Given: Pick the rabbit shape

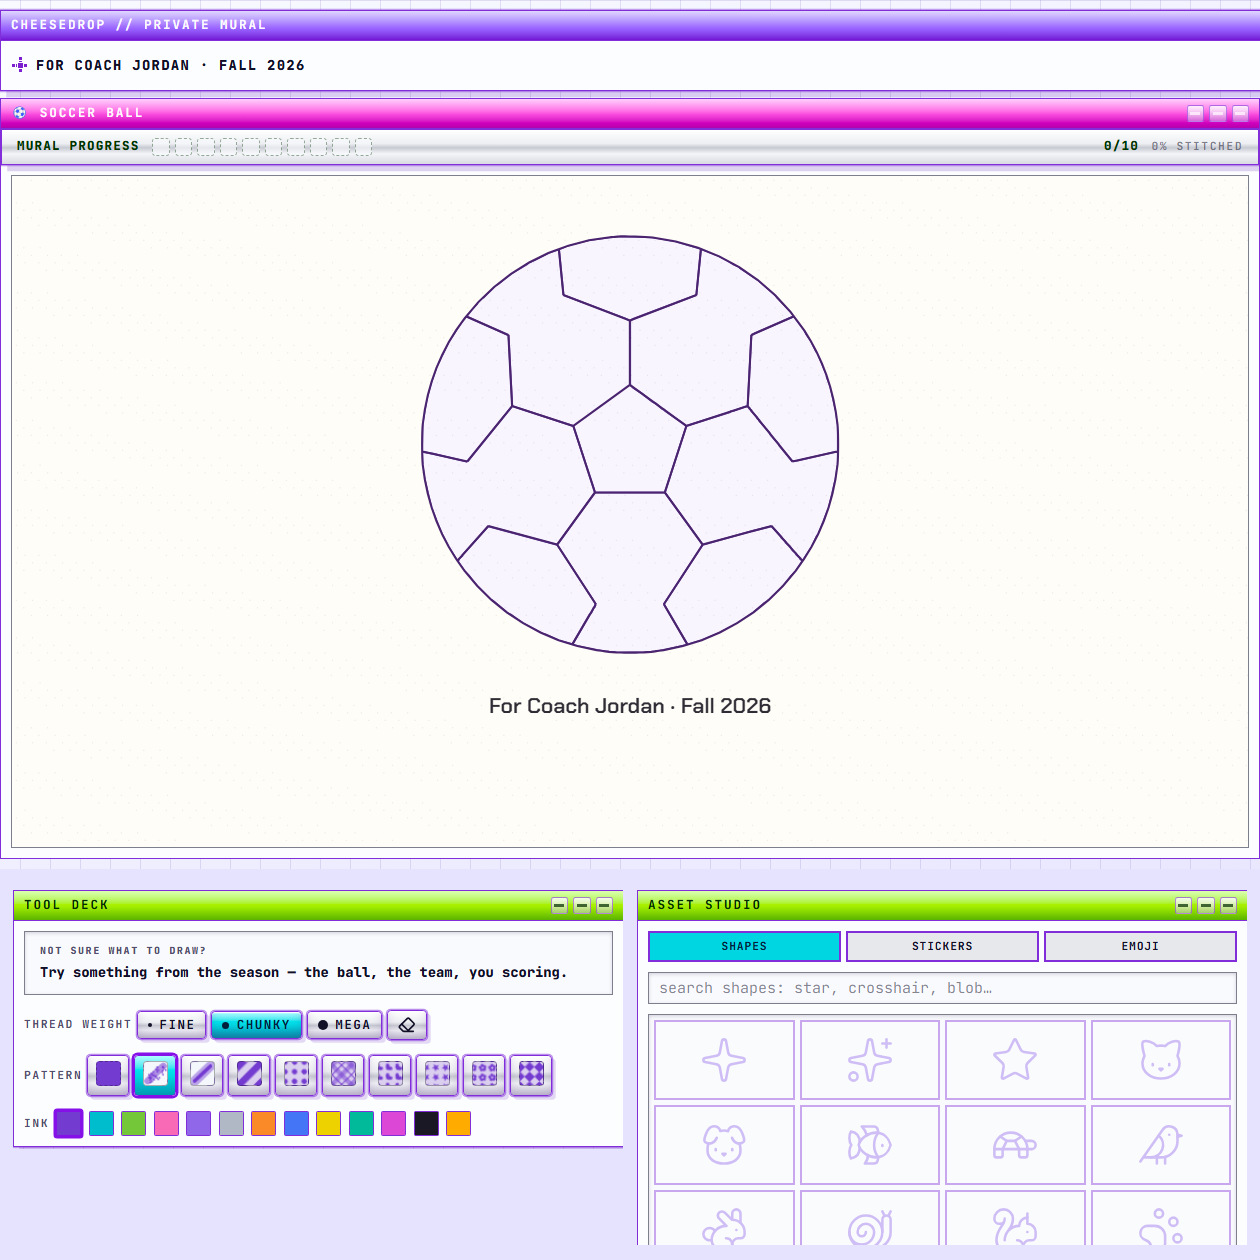Looking at the screenshot, I should click(x=724, y=1219).
